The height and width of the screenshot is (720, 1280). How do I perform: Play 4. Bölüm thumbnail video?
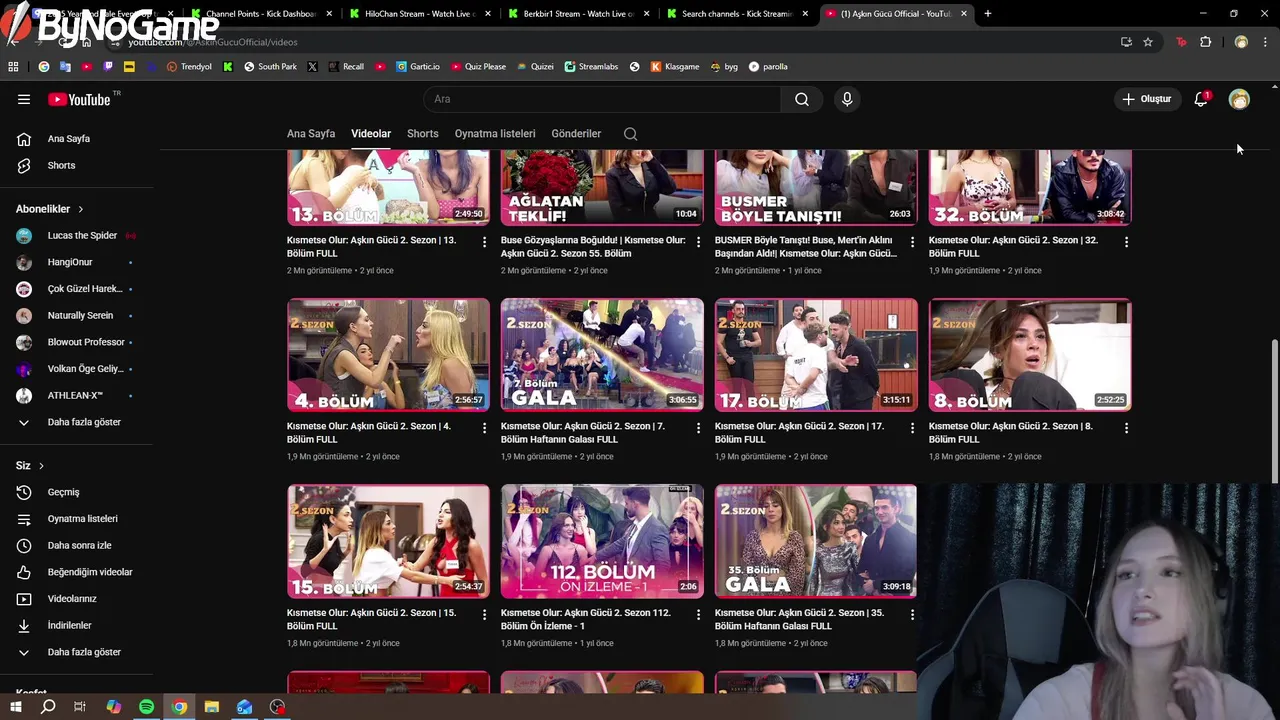click(x=388, y=355)
